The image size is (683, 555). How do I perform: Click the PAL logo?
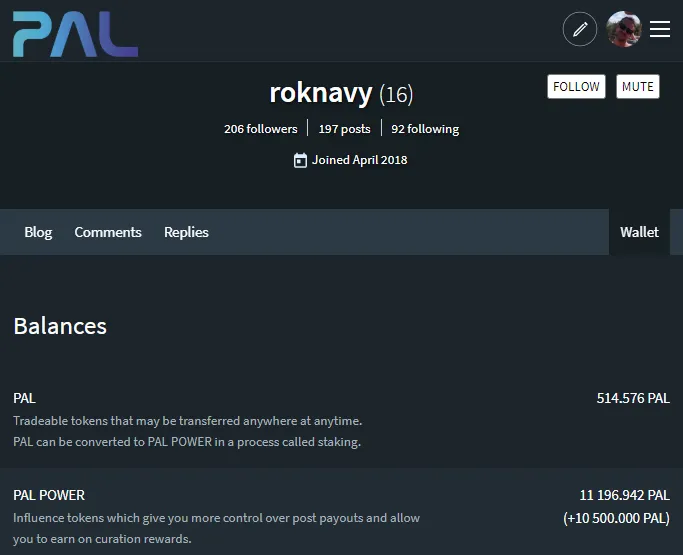tap(75, 34)
